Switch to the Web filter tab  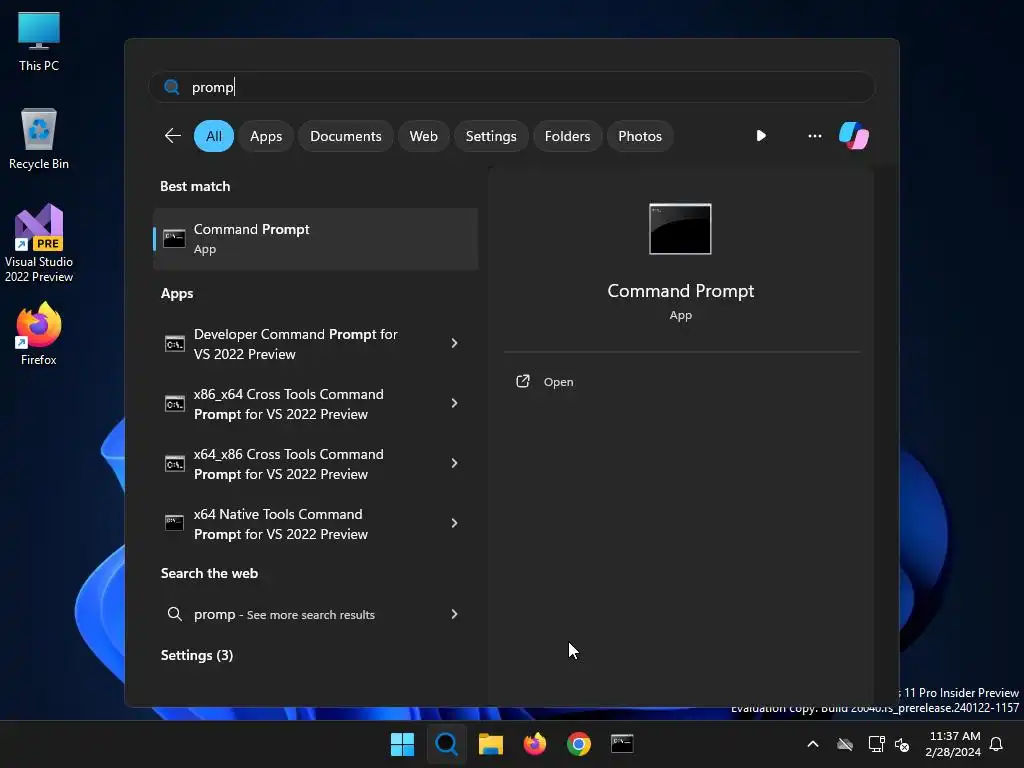[x=423, y=136]
